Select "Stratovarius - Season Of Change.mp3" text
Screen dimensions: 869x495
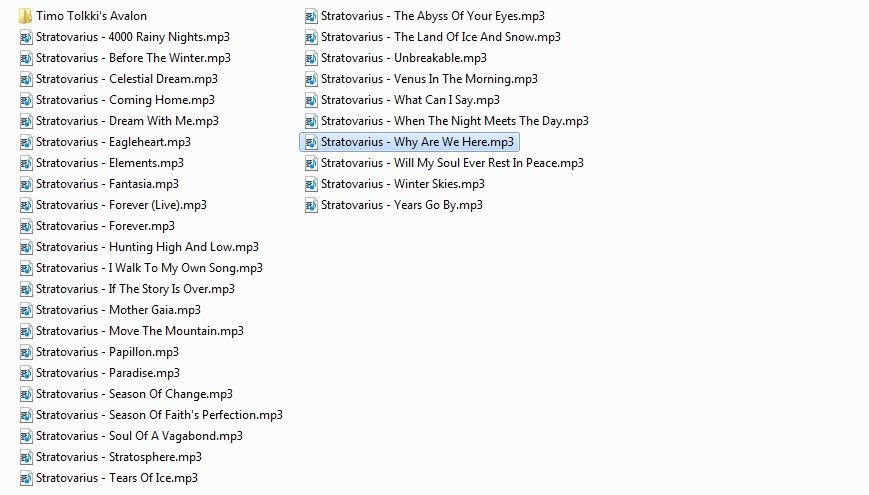tap(135, 395)
